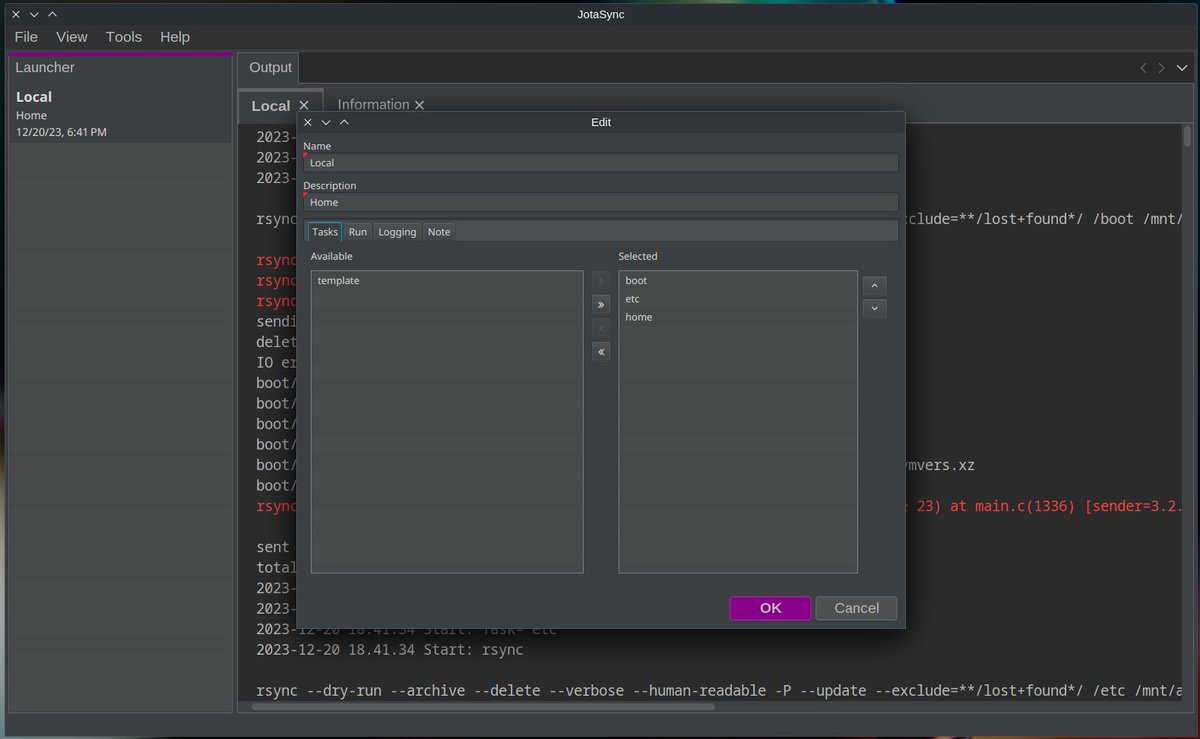Screen dimensions: 1200x739
Task: Click inside the Name input field
Action: pyautogui.click(x=600, y=162)
